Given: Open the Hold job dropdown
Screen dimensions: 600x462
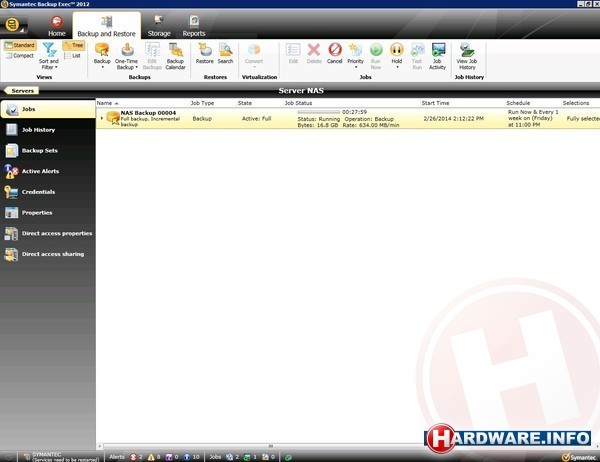Looking at the screenshot, I should pos(397,56).
